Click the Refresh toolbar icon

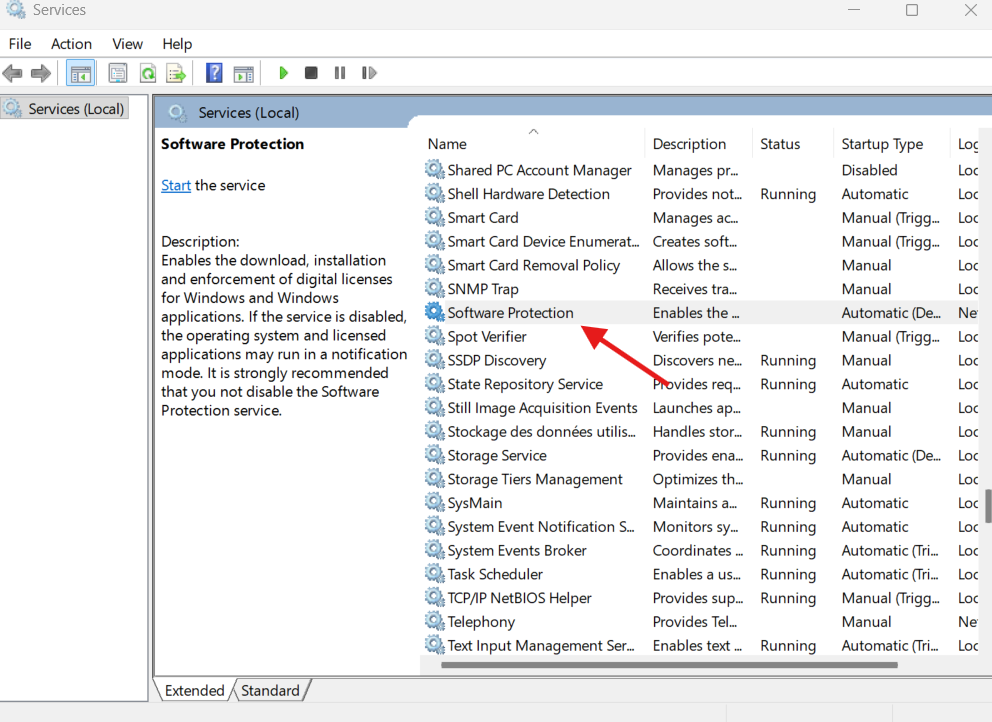[x=147, y=73]
